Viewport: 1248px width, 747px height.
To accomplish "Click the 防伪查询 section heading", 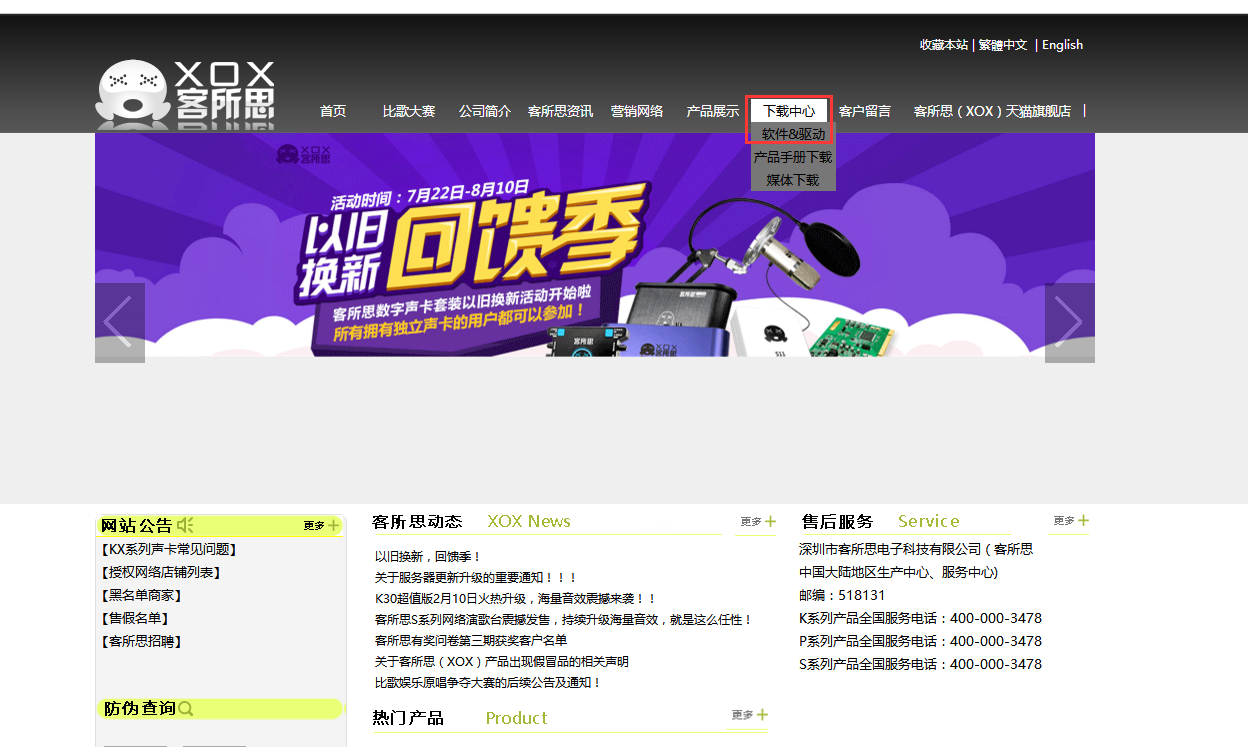I will coord(139,709).
